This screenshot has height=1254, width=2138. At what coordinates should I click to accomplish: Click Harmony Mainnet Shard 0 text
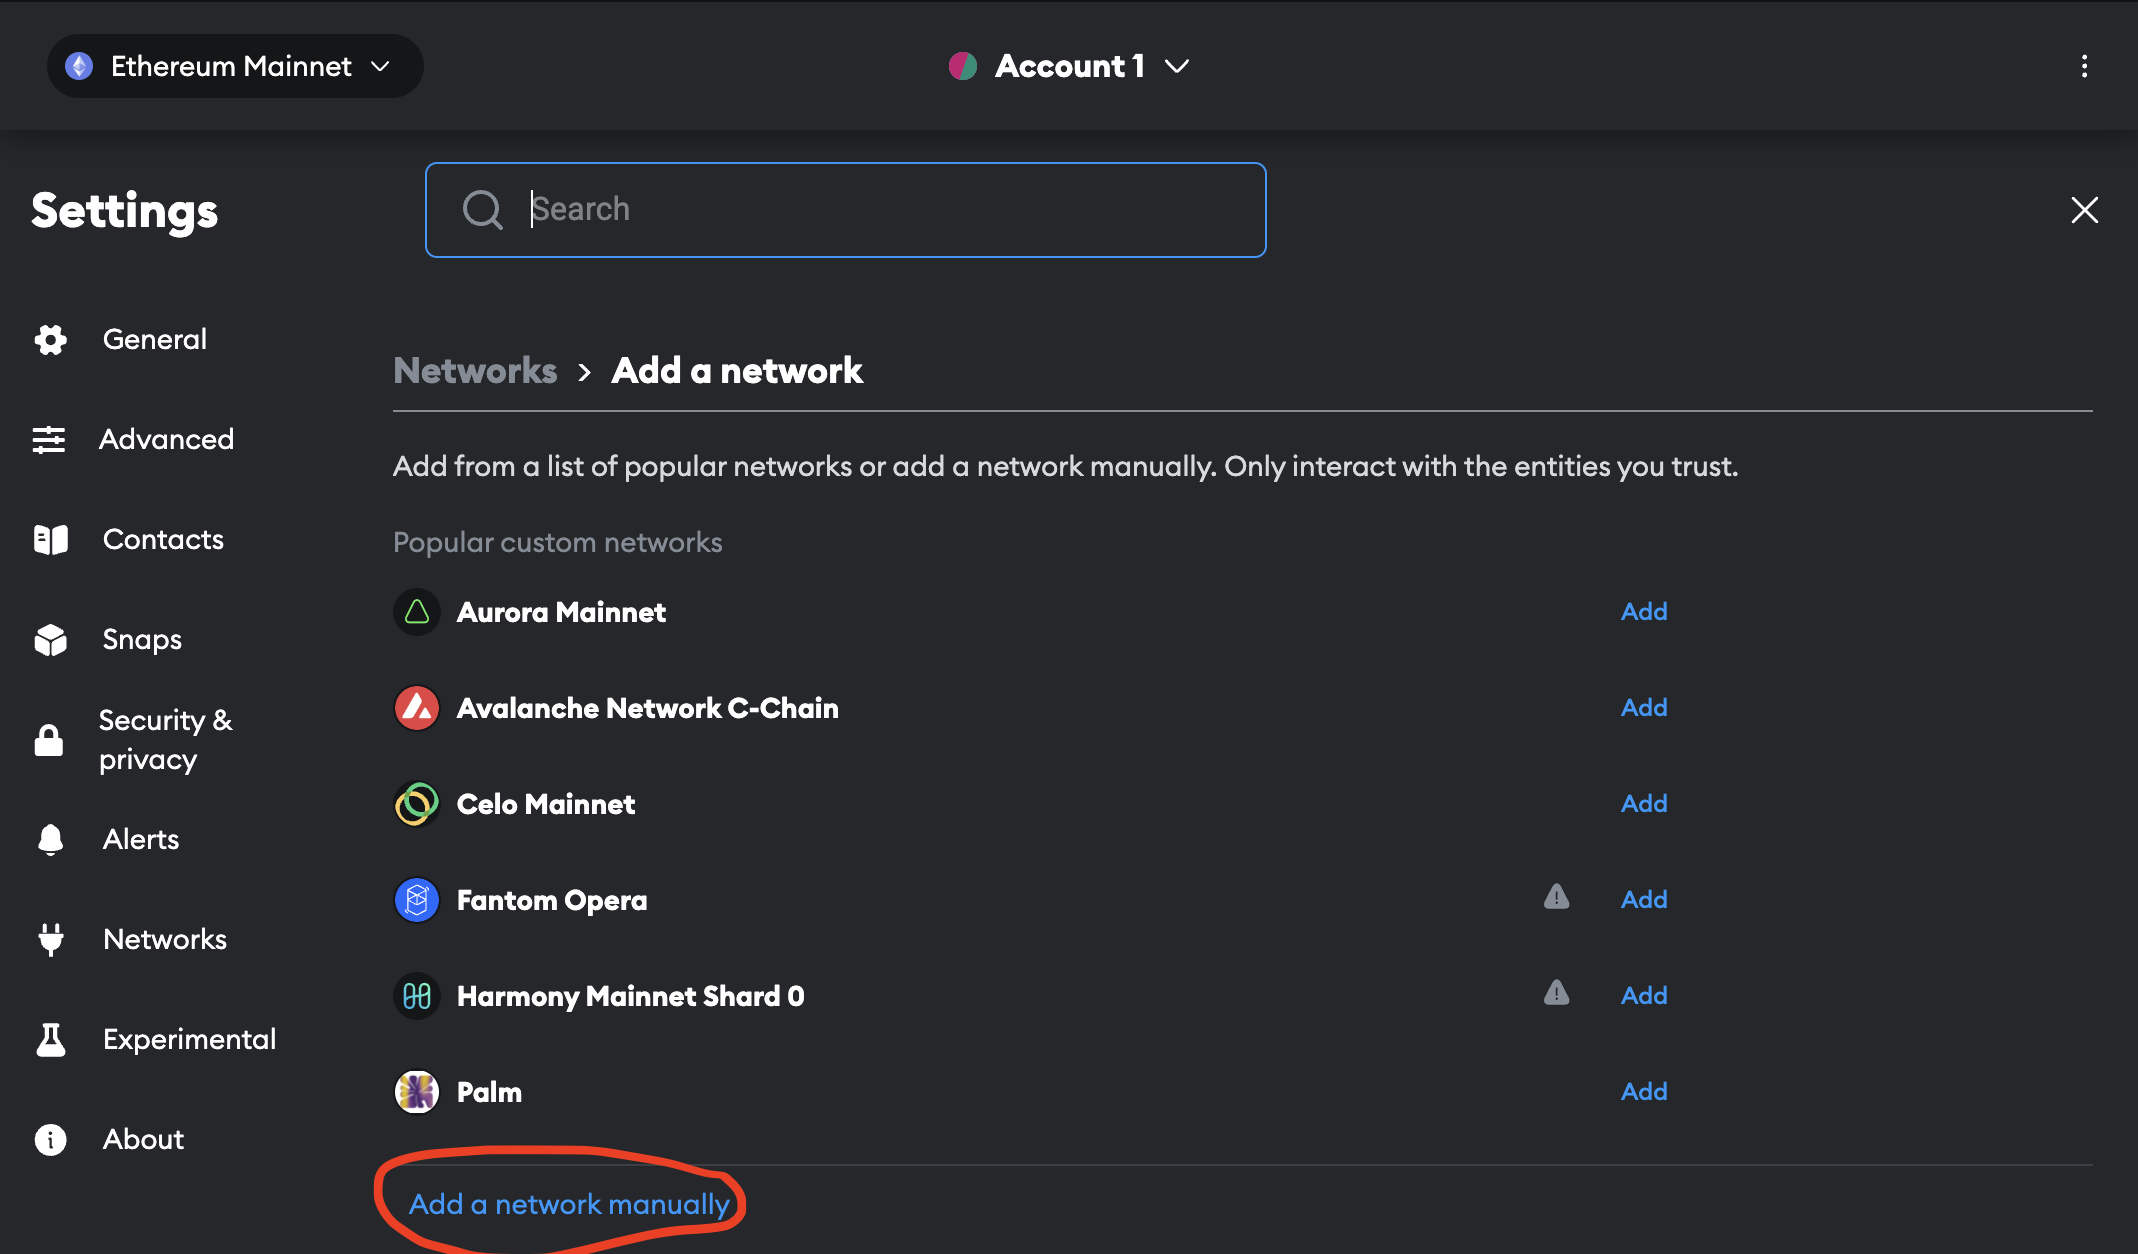click(631, 996)
